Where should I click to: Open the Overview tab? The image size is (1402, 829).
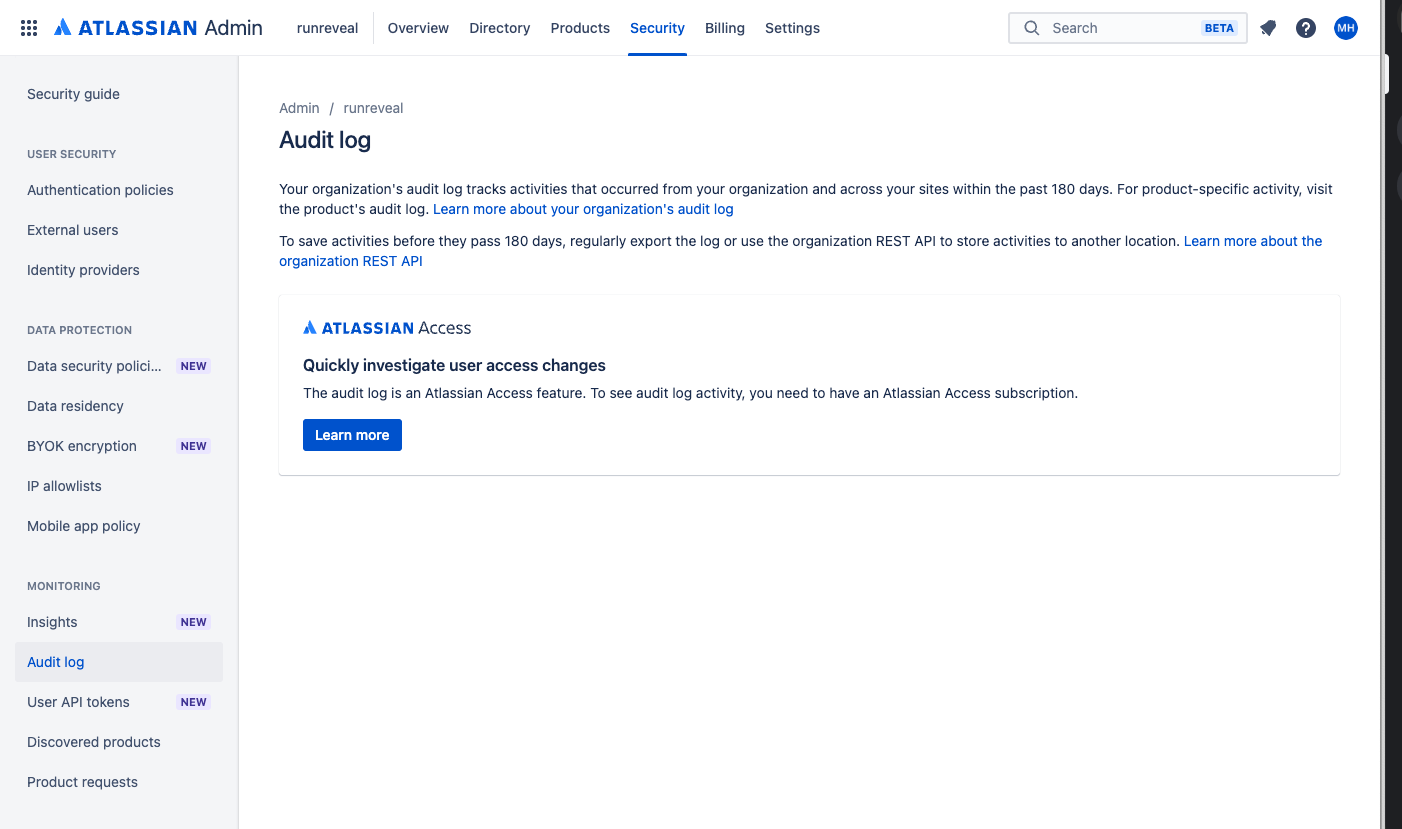418,28
